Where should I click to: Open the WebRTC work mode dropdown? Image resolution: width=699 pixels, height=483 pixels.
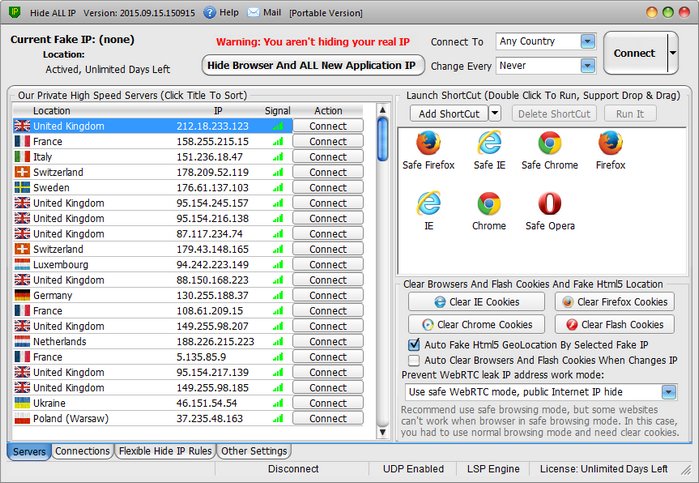coord(668,392)
